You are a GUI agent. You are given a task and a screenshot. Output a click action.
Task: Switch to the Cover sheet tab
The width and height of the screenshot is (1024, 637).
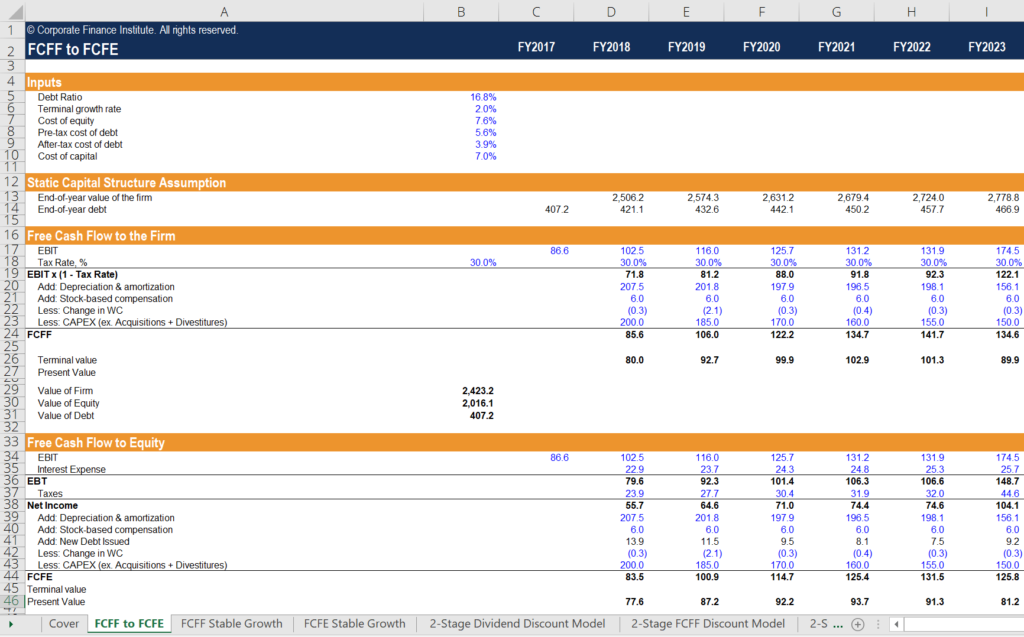(x=63, y=623)
